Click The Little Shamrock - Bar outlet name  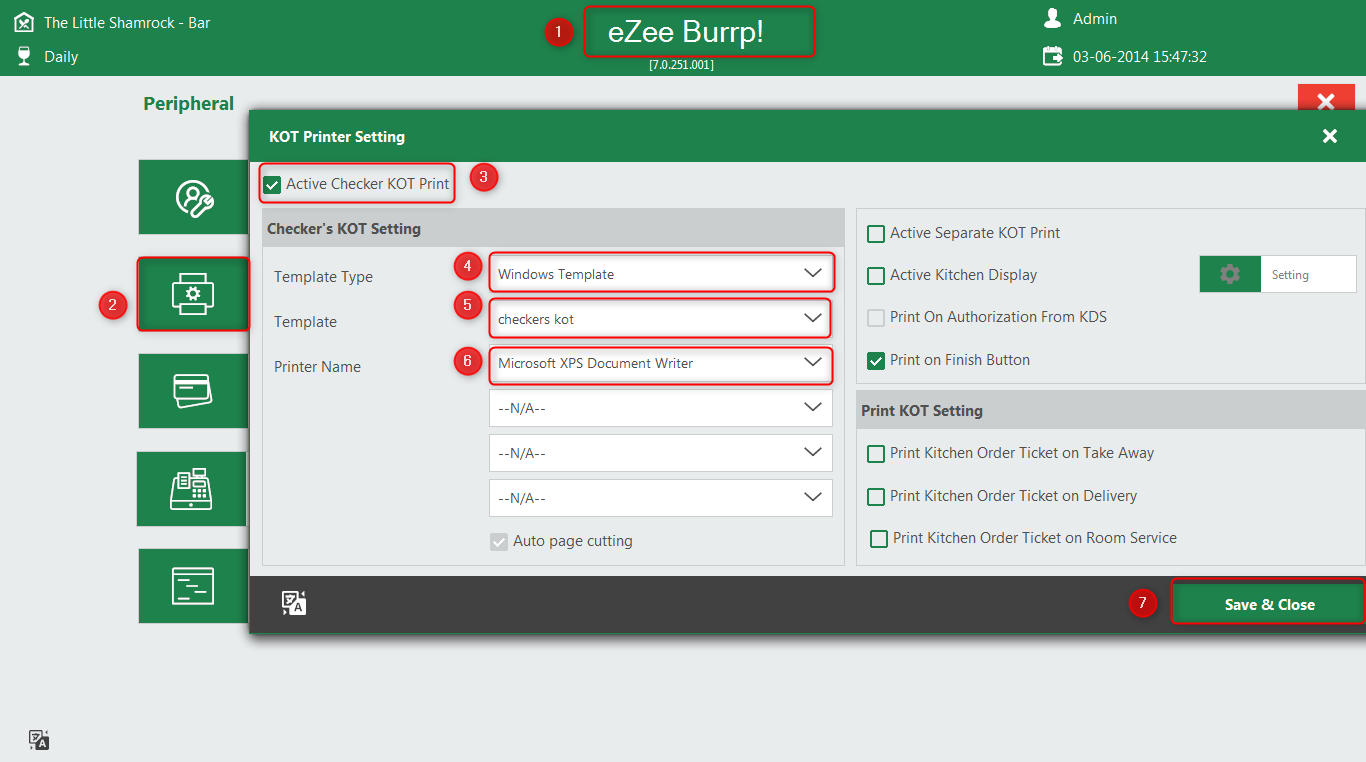pyautogui.click(x=127, y=22)
